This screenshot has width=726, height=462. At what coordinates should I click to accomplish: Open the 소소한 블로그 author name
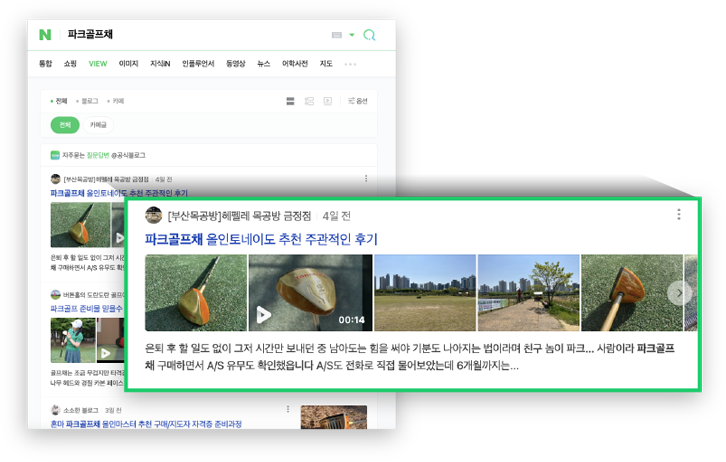coord(81,410)
